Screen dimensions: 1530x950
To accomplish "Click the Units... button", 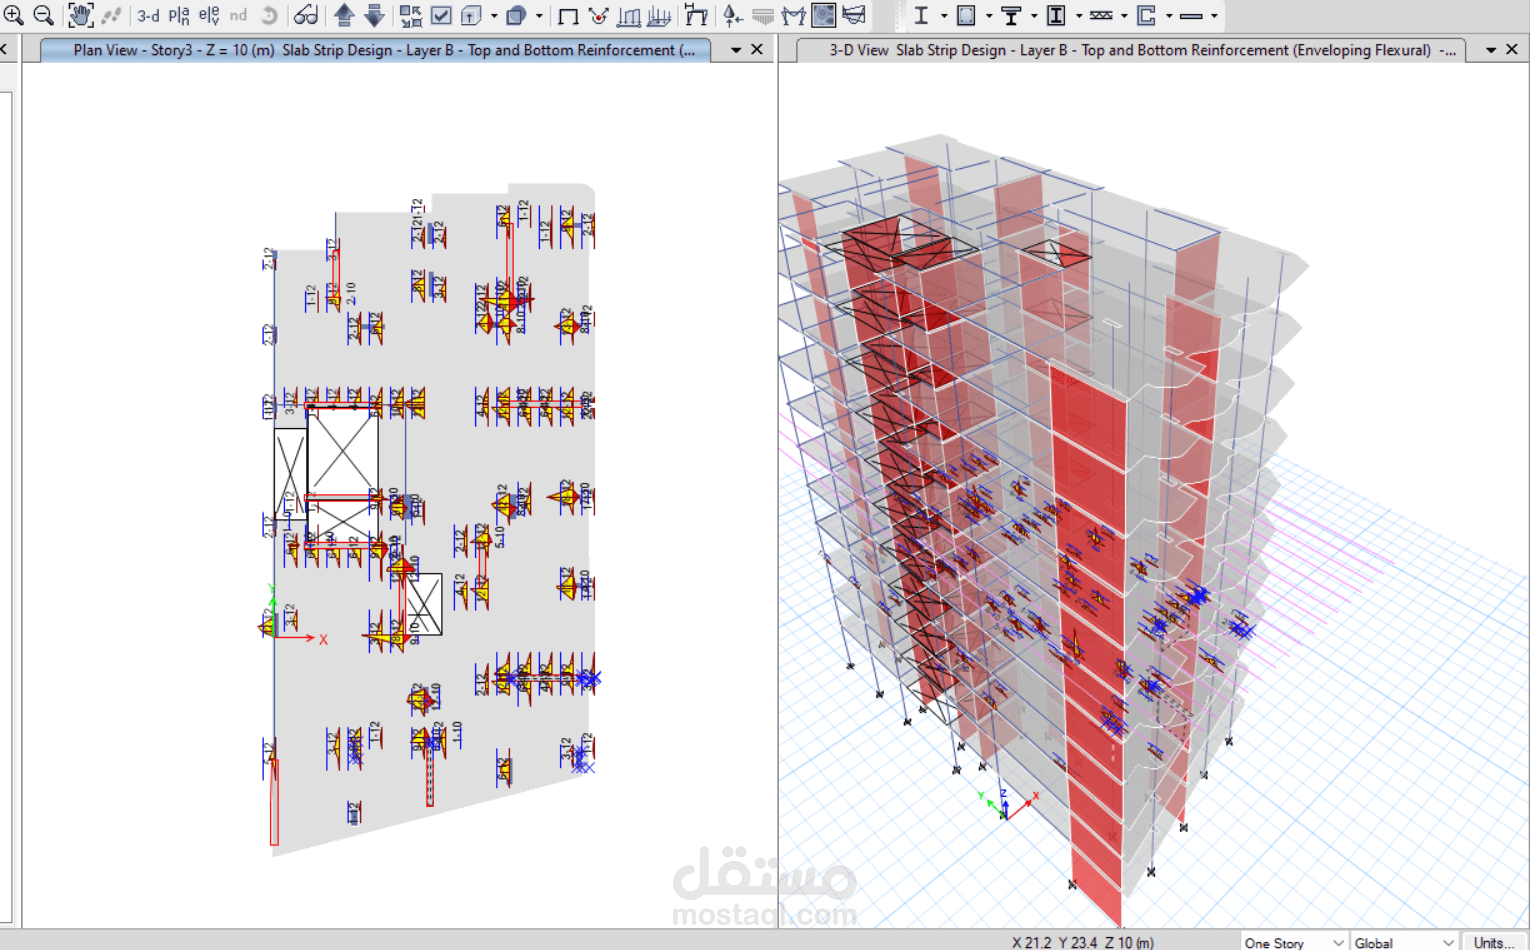I will [1495, 942].
